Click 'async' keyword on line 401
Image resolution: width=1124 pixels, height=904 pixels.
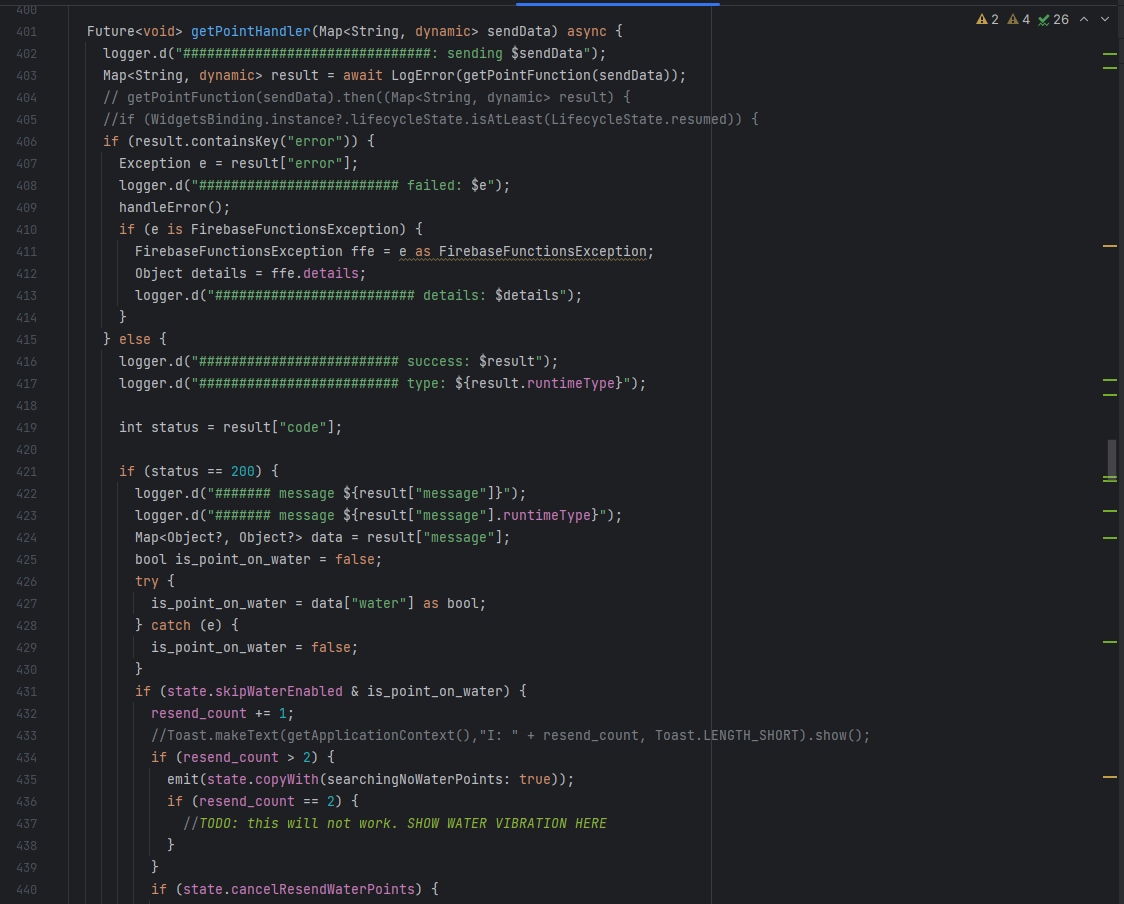coord(586,32)
